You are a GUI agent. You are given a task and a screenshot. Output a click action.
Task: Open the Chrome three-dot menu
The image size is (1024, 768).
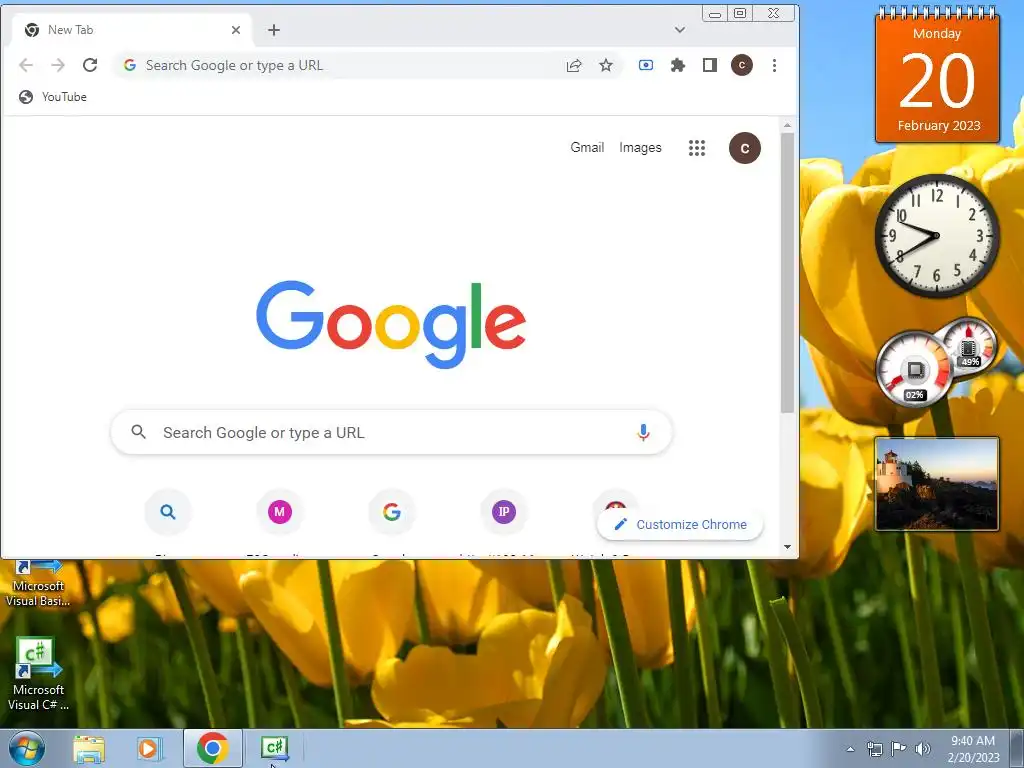774,65
